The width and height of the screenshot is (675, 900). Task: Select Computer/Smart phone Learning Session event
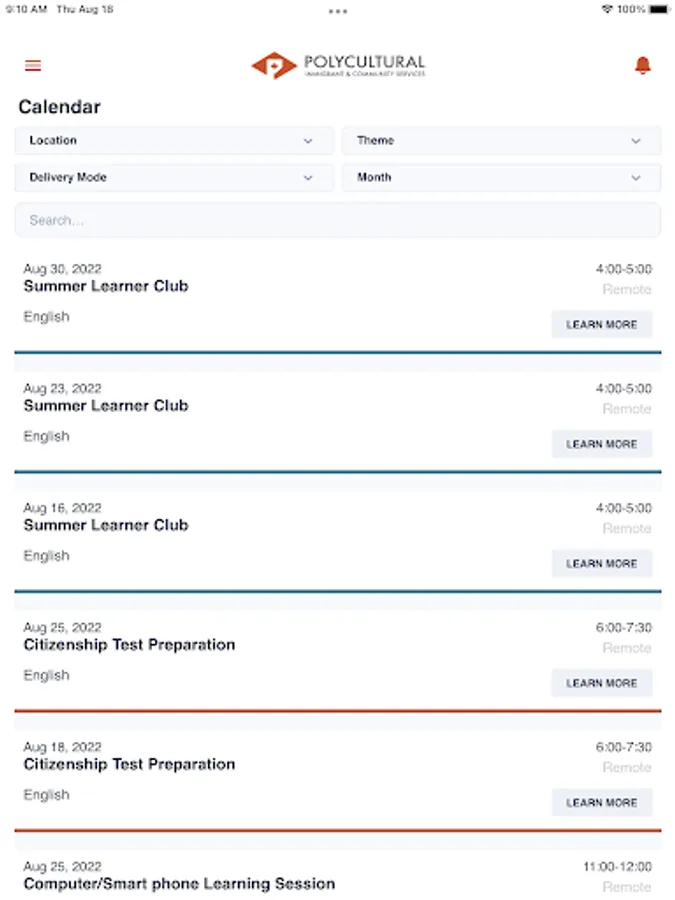pyautogui.click(x=179, y=884)
